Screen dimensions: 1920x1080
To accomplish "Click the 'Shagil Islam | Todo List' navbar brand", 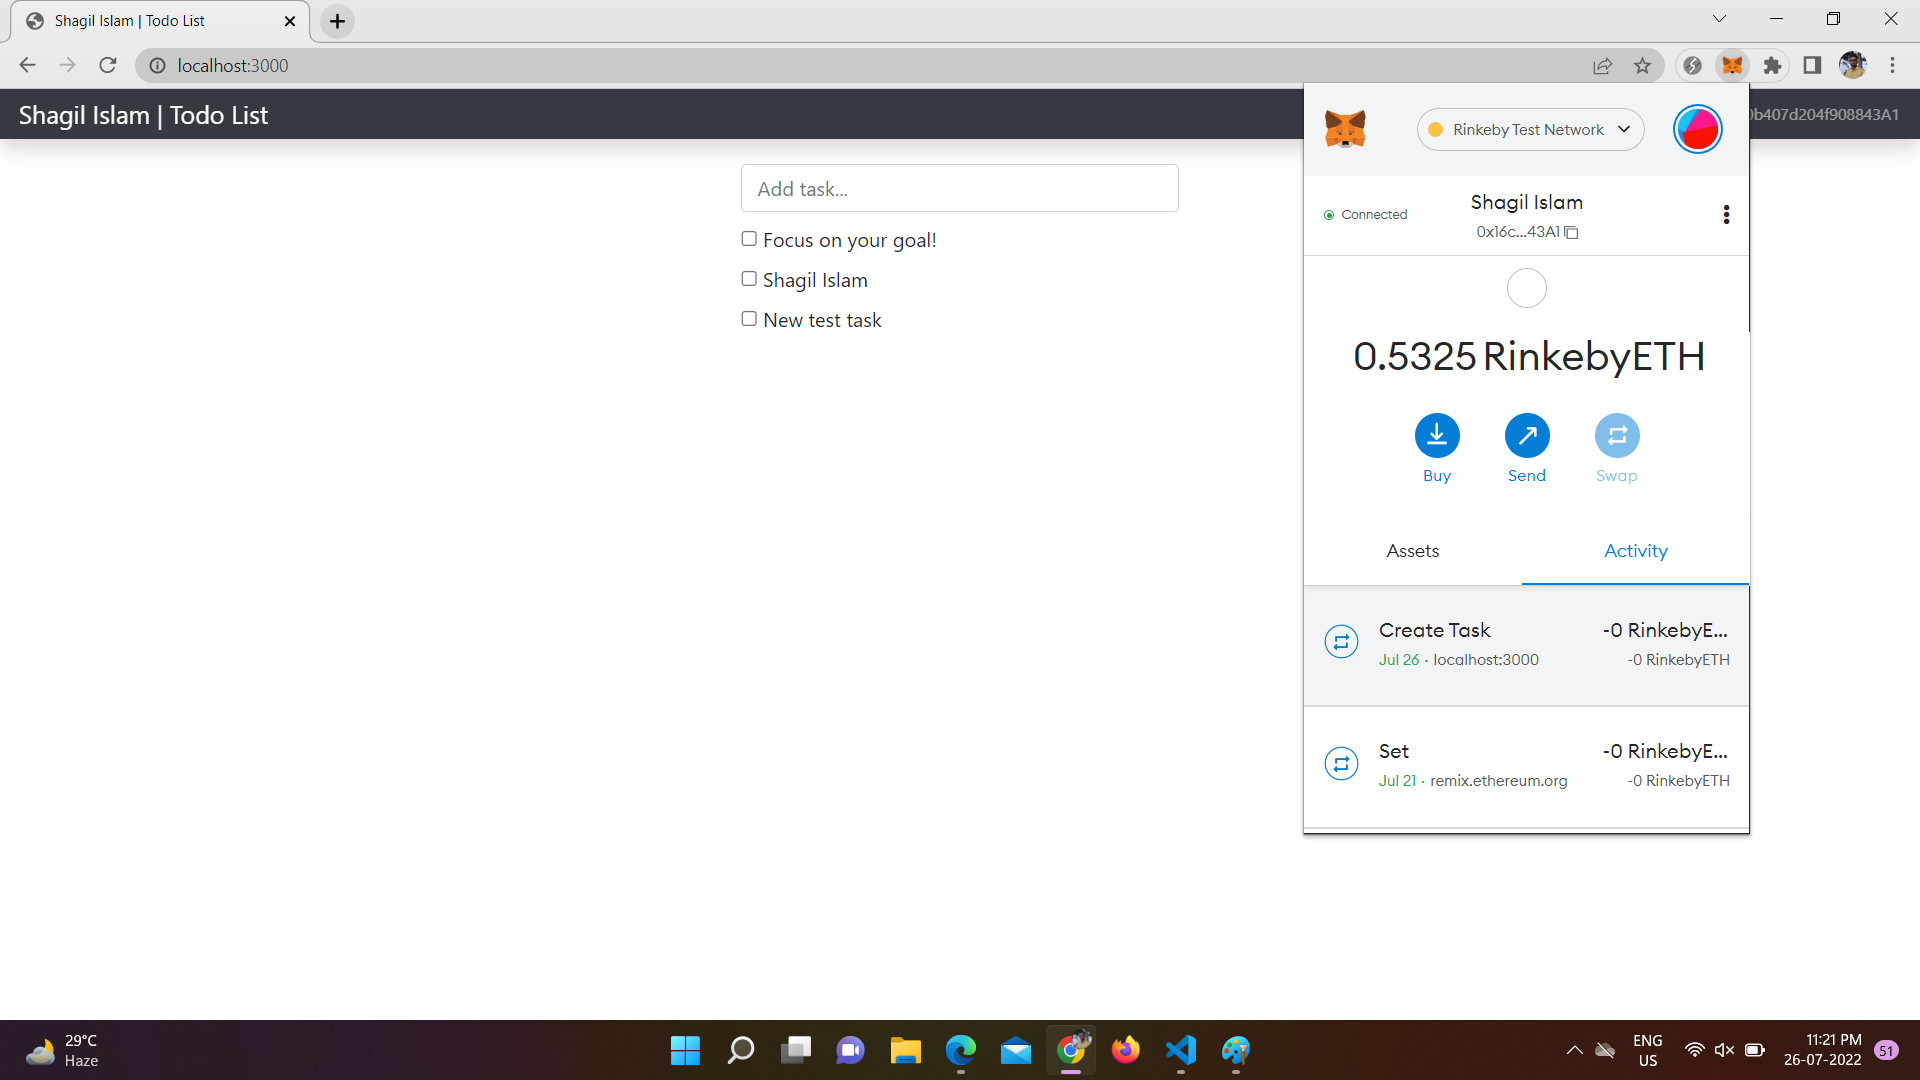I will tap(143, 115).
